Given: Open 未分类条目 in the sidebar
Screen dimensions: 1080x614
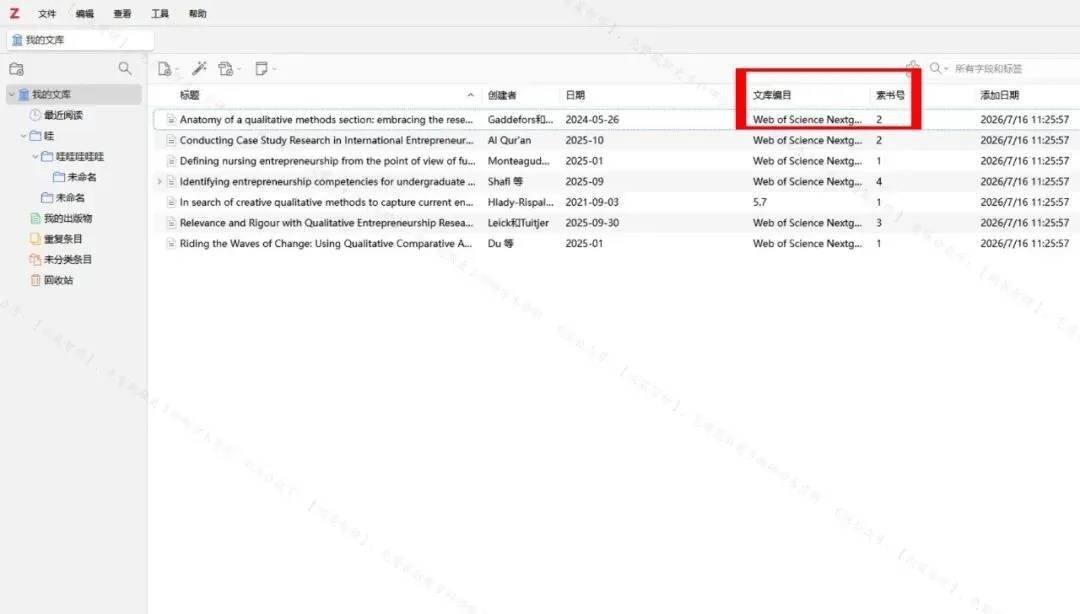Looking at the screenshot, I should [x=68, y=260].
